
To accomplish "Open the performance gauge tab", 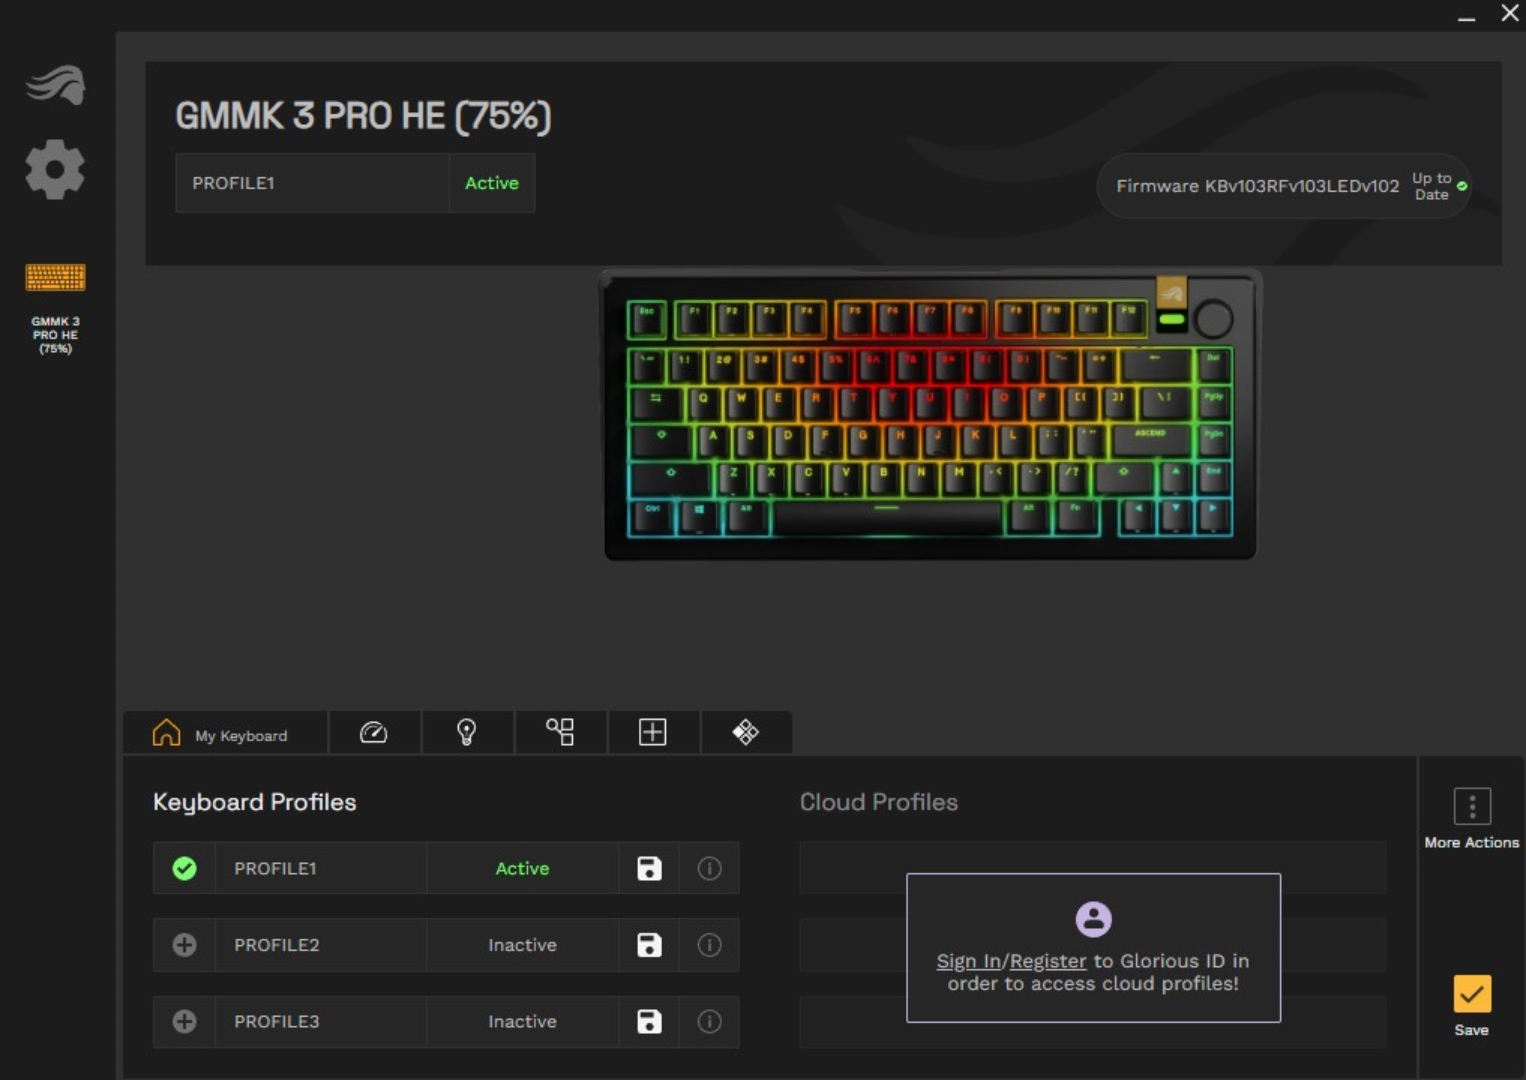I will (373, 733).
